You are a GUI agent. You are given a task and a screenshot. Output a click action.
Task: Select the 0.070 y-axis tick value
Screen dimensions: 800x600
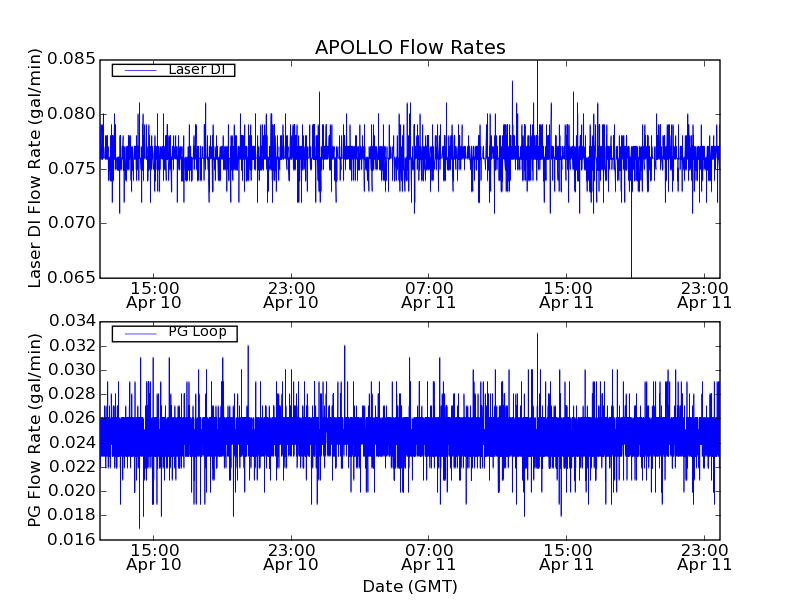tap(71, 223)
